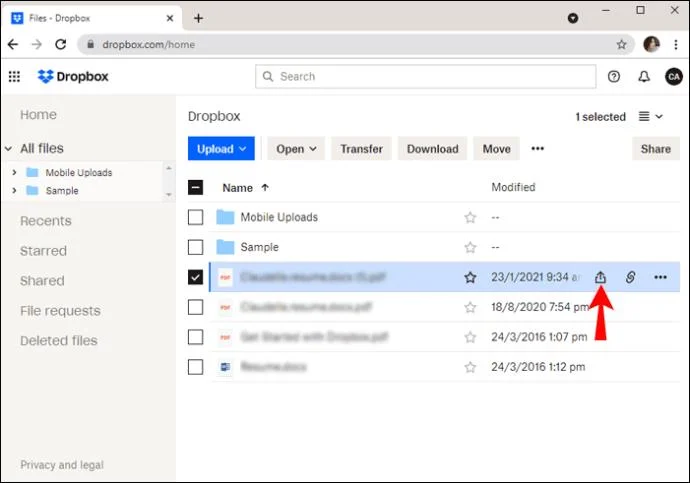The height and width of the screenshot is (483, 690).
Task: Sort by Name column arrow
Action: (265, 188)
